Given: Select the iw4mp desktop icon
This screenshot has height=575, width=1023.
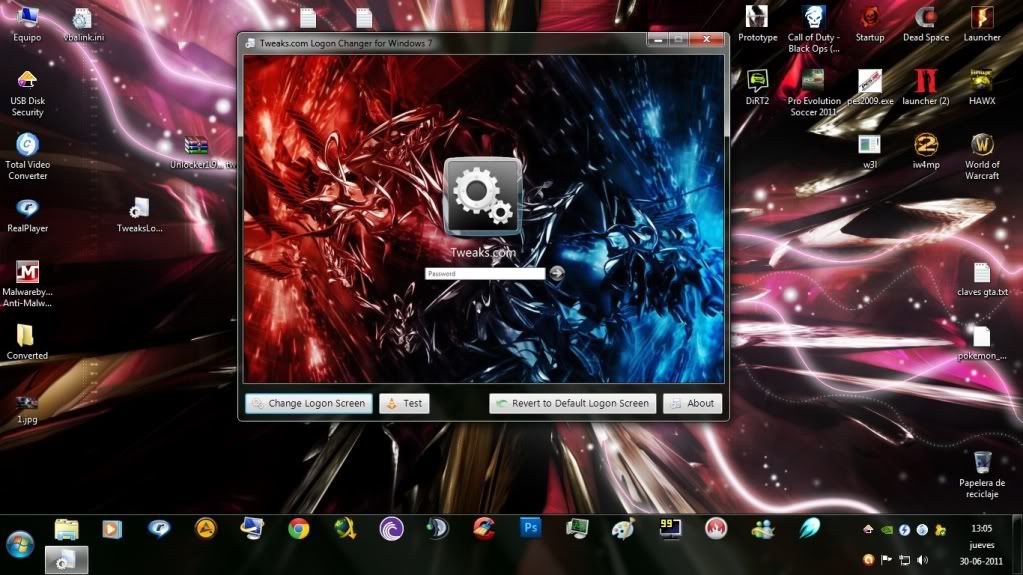Looking at the screenshot, I should pyautogui.click(x=926, y=151).
